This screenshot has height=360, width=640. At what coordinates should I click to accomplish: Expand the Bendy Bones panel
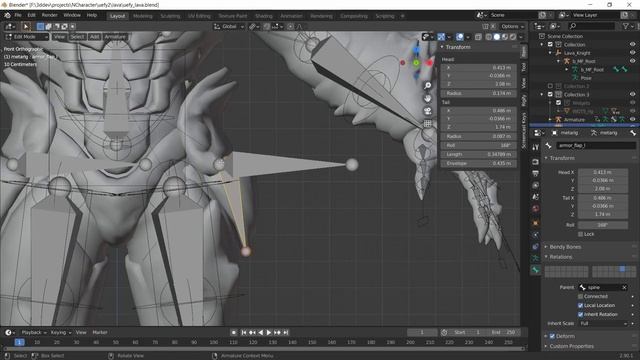point(565,247)
